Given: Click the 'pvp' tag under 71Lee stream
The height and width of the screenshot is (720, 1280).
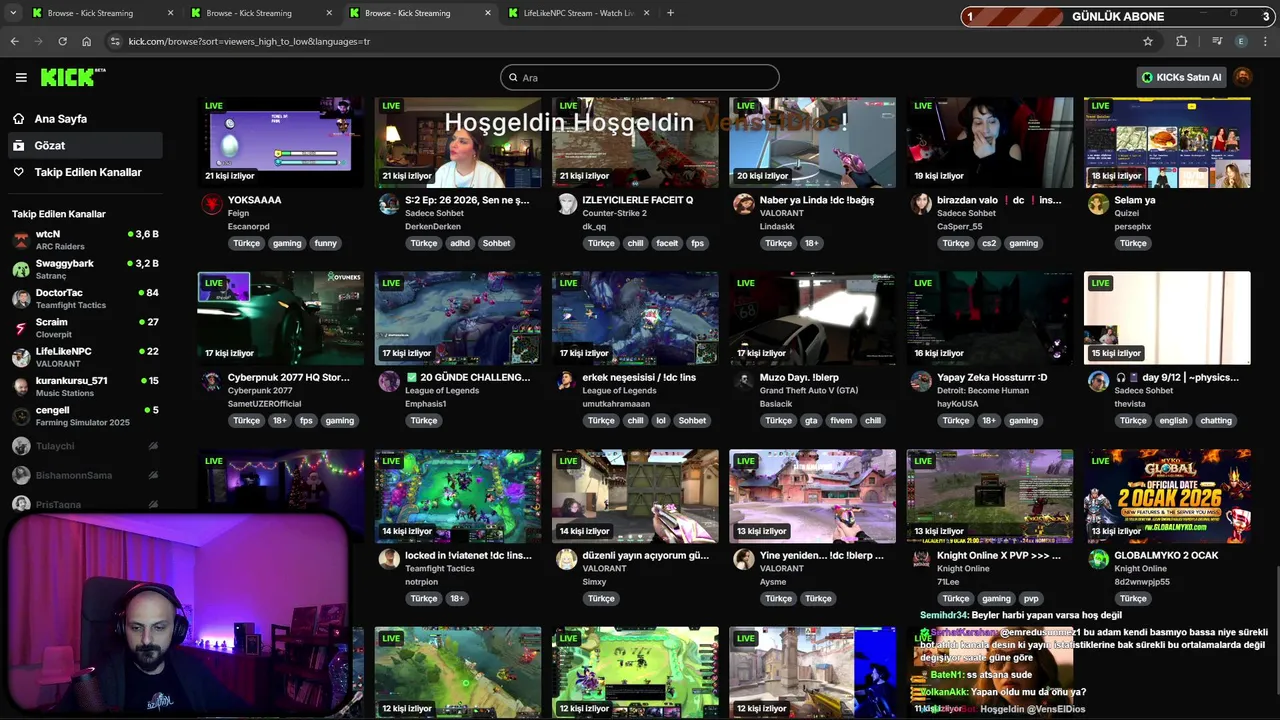Looking at the screenshot, I should click(x=1031, y=599).
